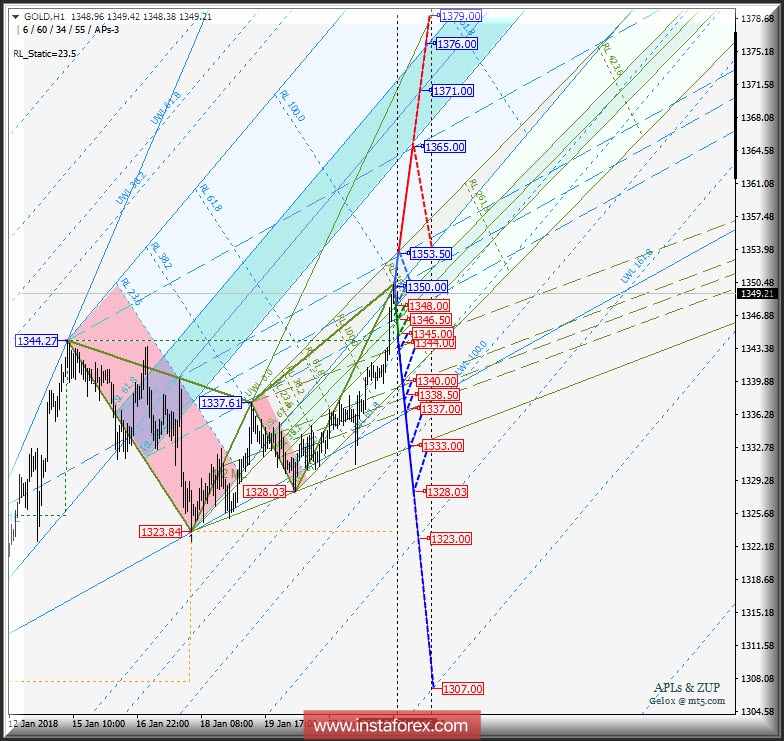The image size is (784, 741).
Task: Select the GOLD,H1 symbol title text
Action: point(44,16)
